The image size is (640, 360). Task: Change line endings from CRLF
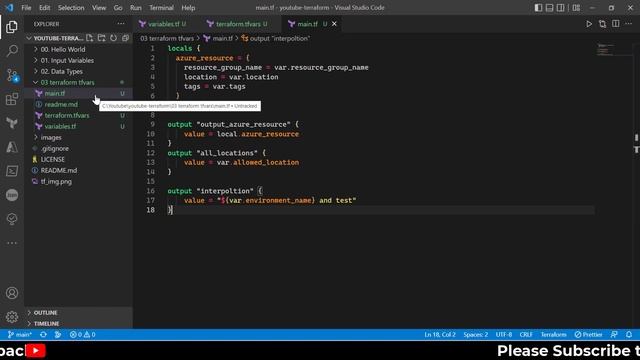point(526,334)
